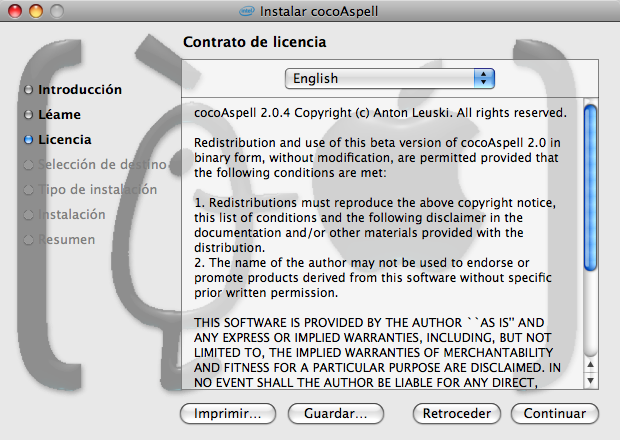
Task: Click the bullet beside Introducción step
Action: [x=28, y=90]
